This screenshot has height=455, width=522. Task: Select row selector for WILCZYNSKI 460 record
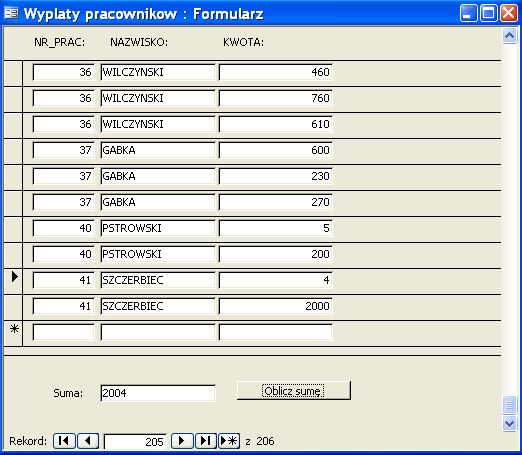coord(13,73)
